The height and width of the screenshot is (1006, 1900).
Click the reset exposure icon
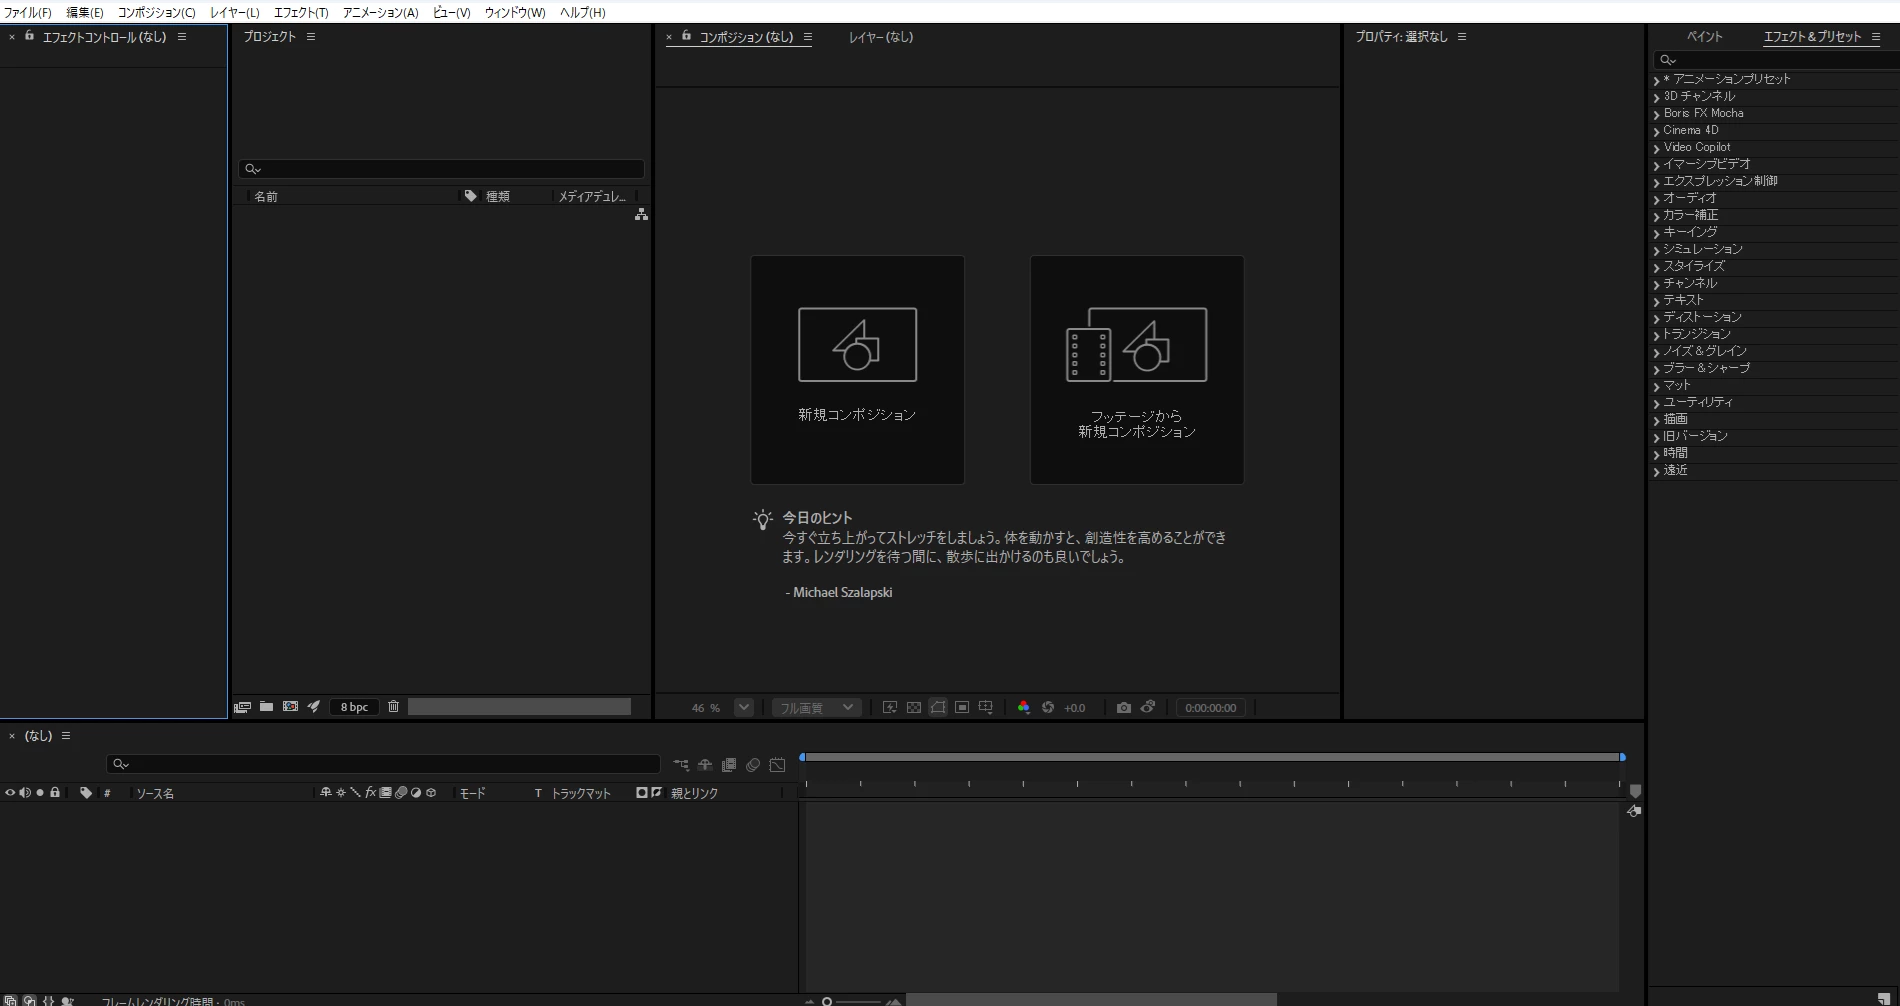1048,707
